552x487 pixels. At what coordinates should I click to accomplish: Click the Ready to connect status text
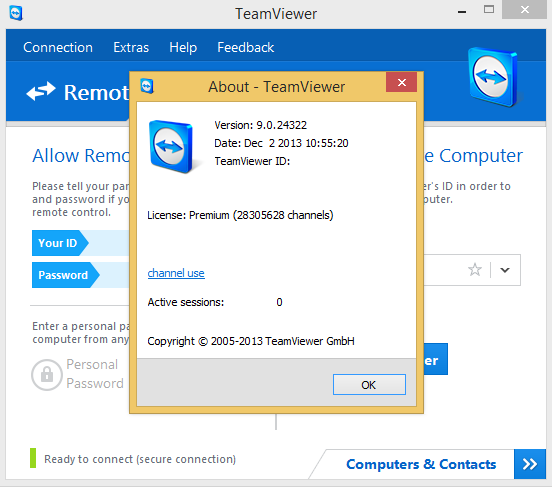click(140, 459)
